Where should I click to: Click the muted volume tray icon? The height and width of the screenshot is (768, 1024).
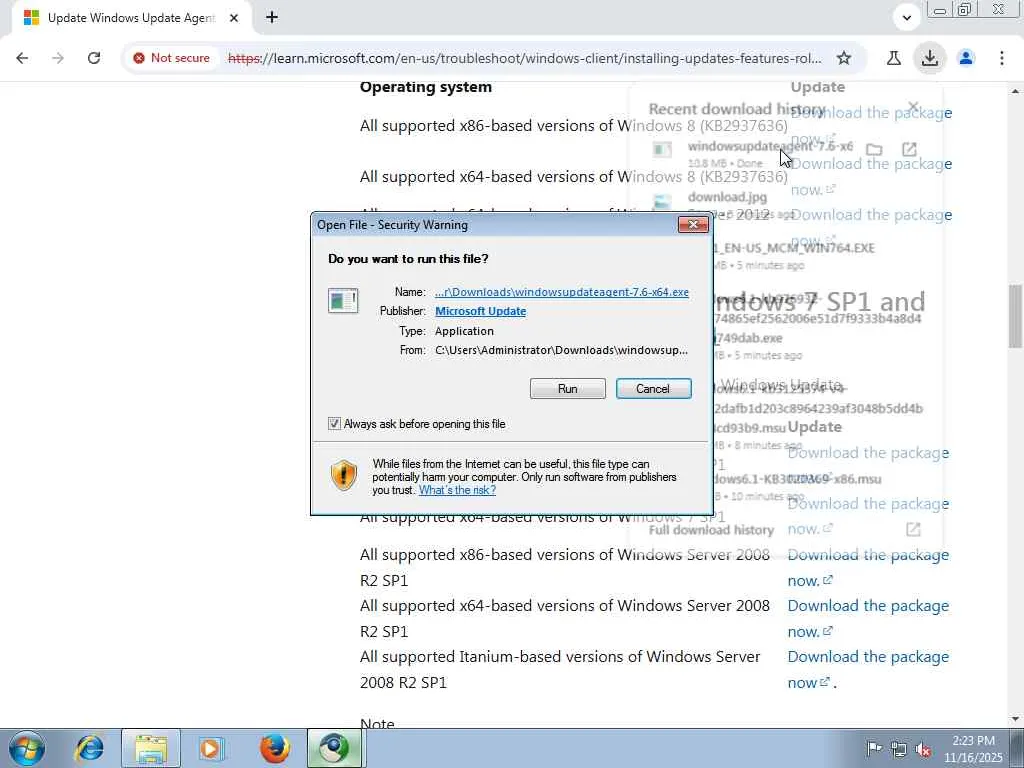pyautogui.click(x=923, y=749)
